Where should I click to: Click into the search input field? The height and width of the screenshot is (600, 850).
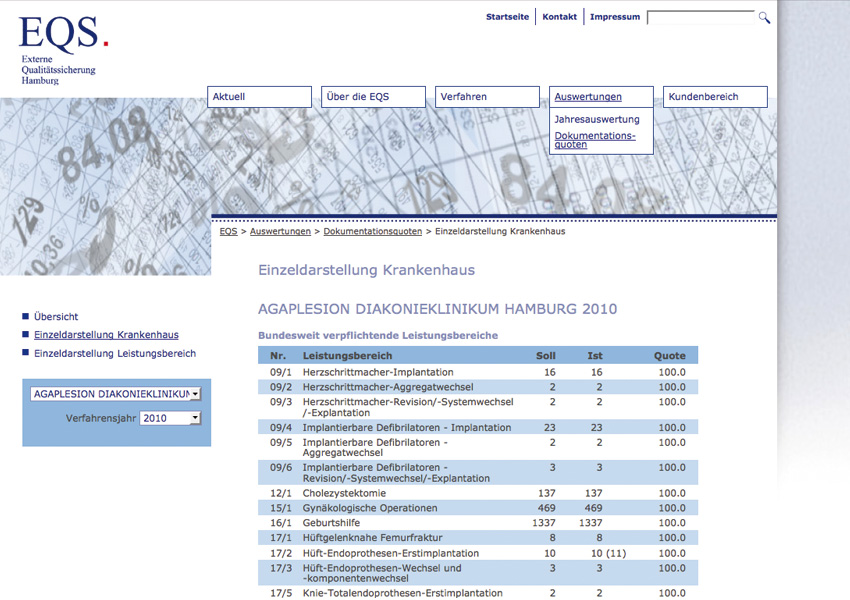[x=700, y=17]
